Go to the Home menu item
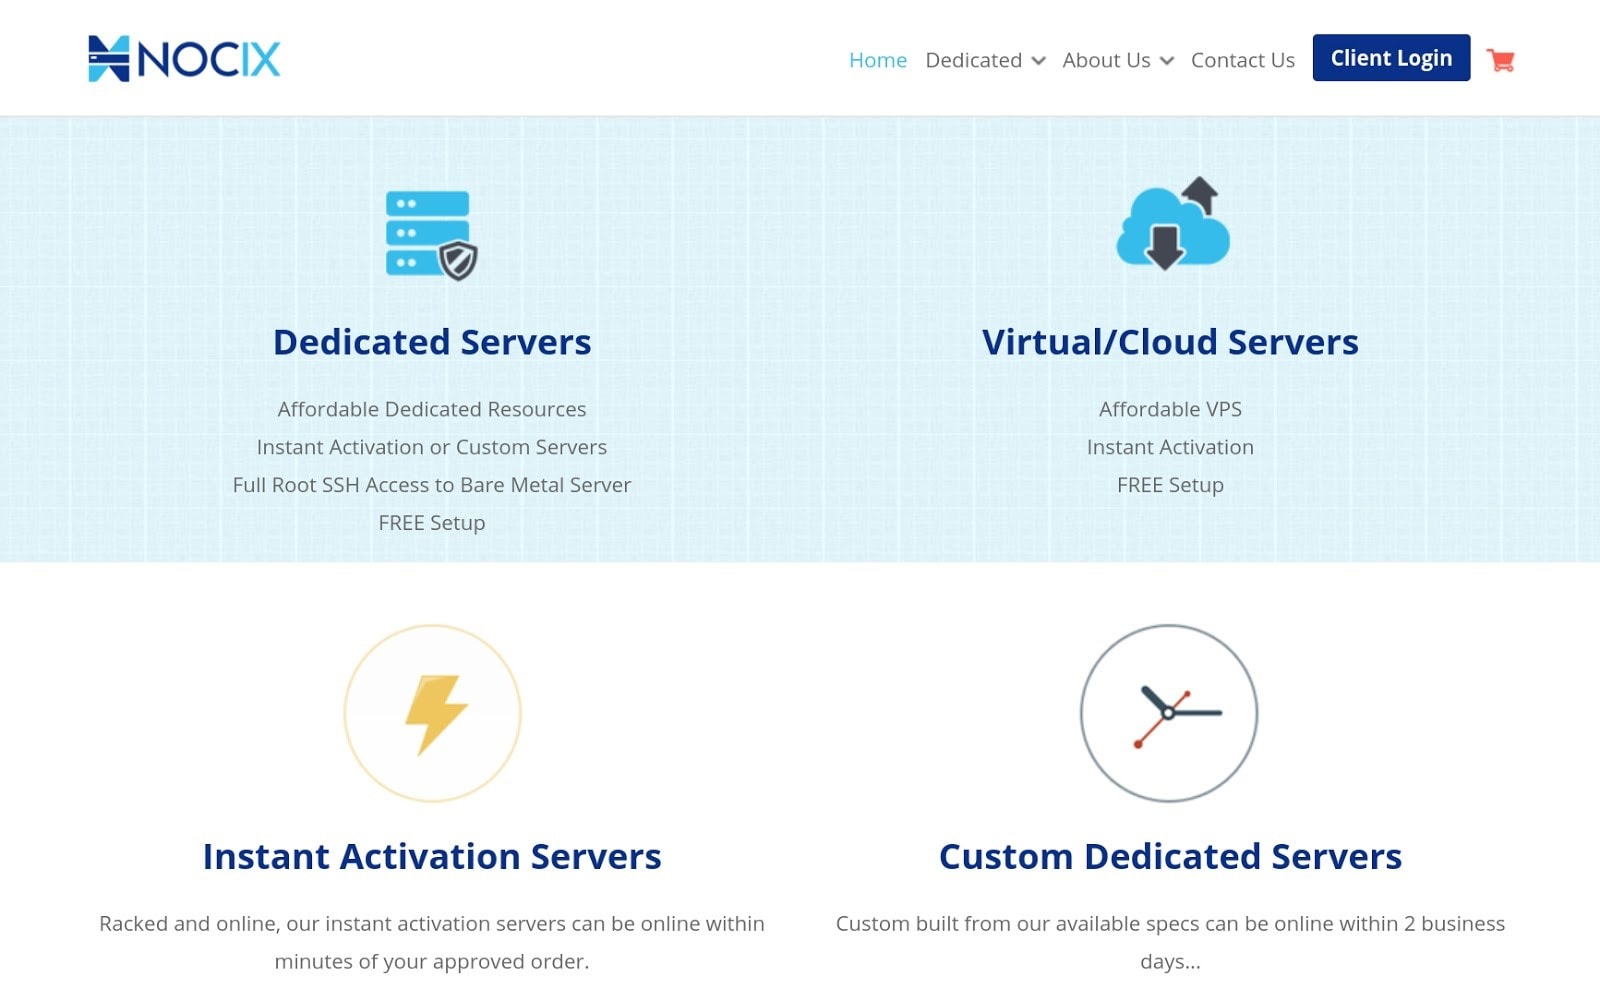The height and width of the screenshot is (1001, 1600). (x=878, y=60)
